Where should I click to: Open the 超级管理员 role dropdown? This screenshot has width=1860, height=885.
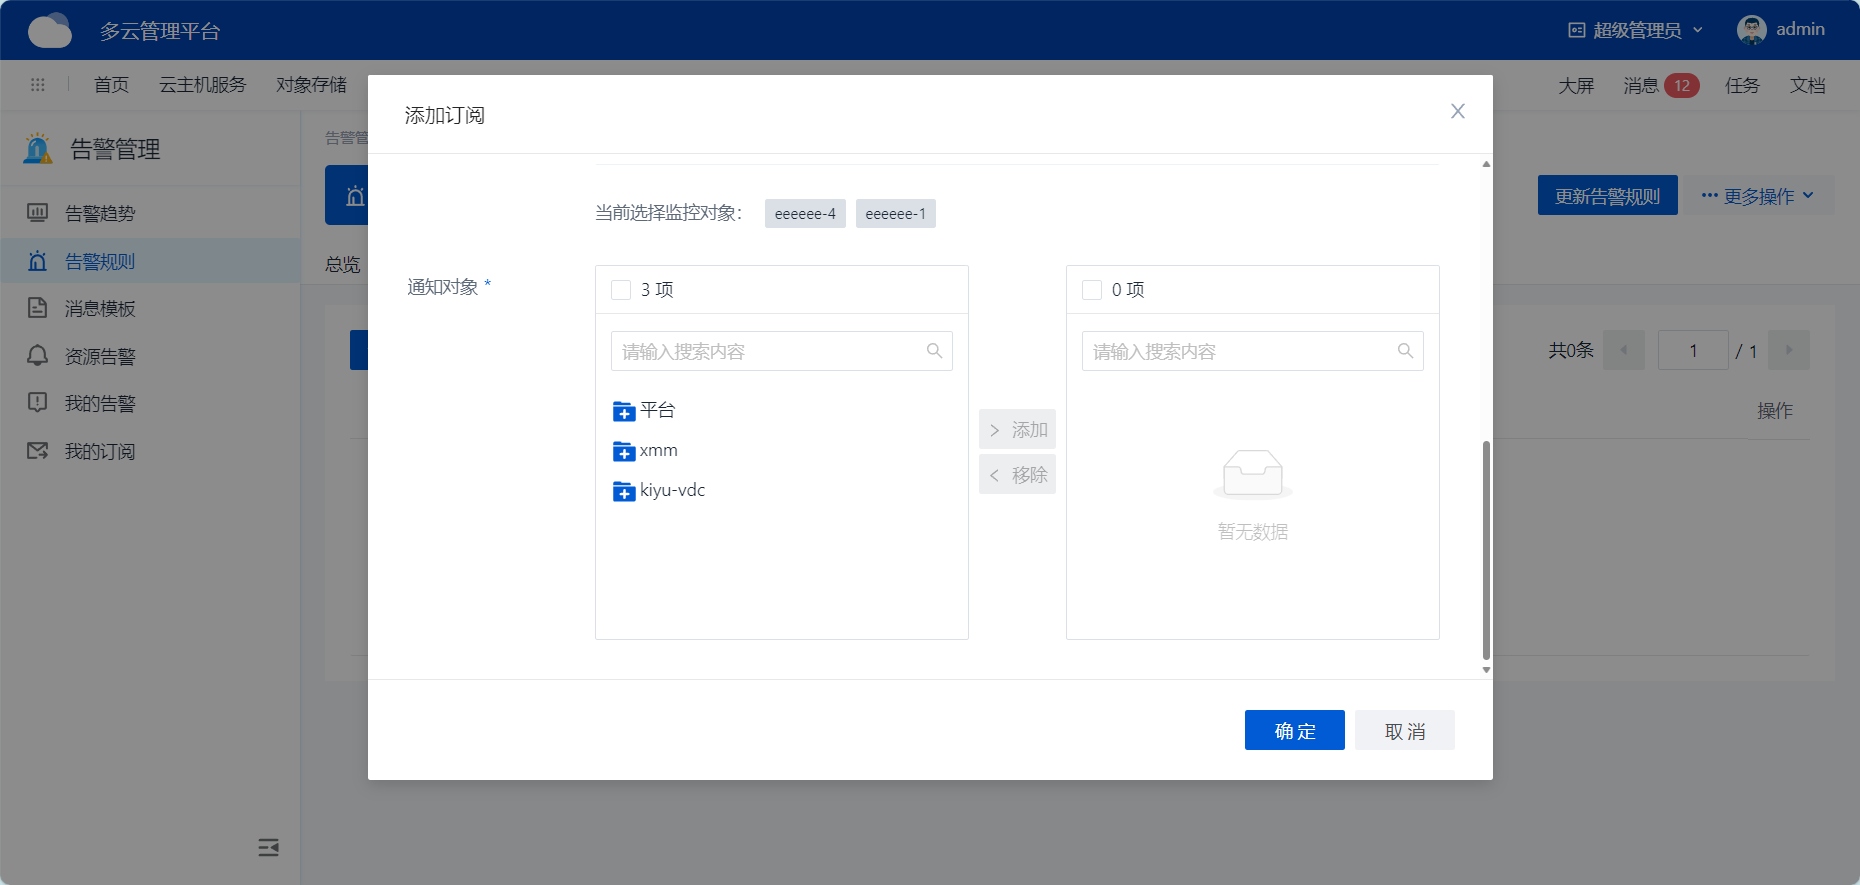pos(1636,30)
